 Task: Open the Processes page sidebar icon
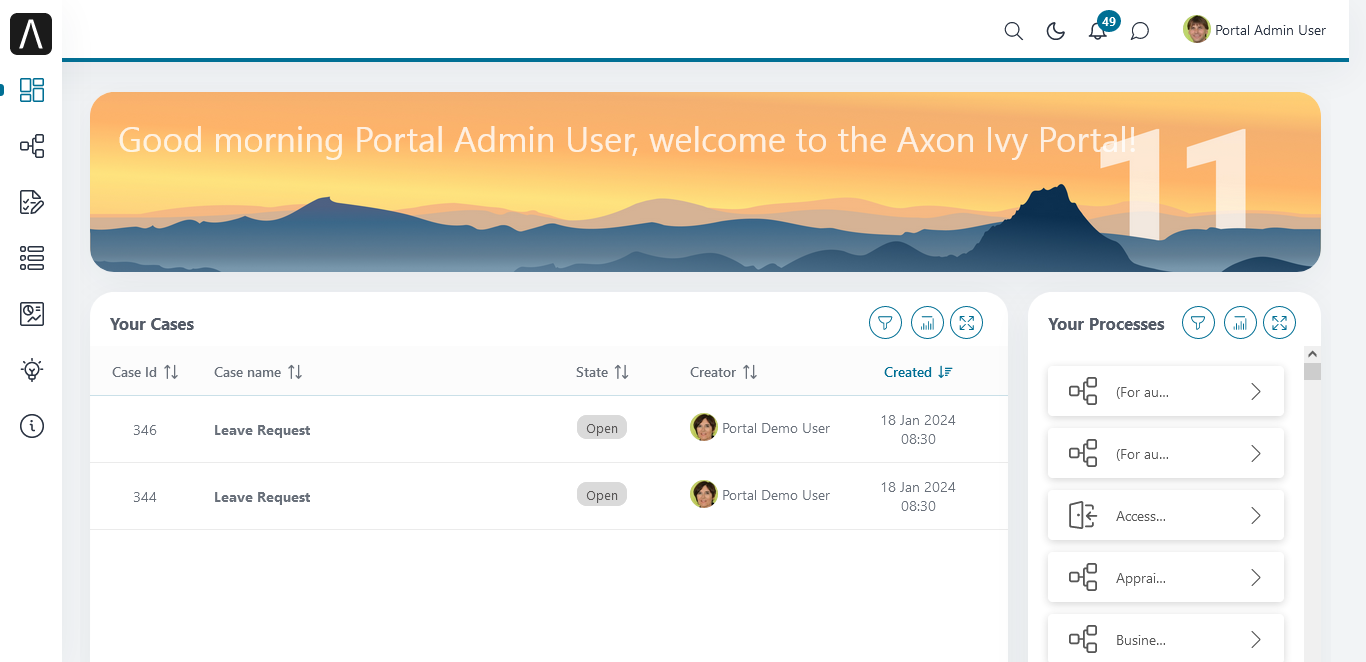click(x=32, y=147)
